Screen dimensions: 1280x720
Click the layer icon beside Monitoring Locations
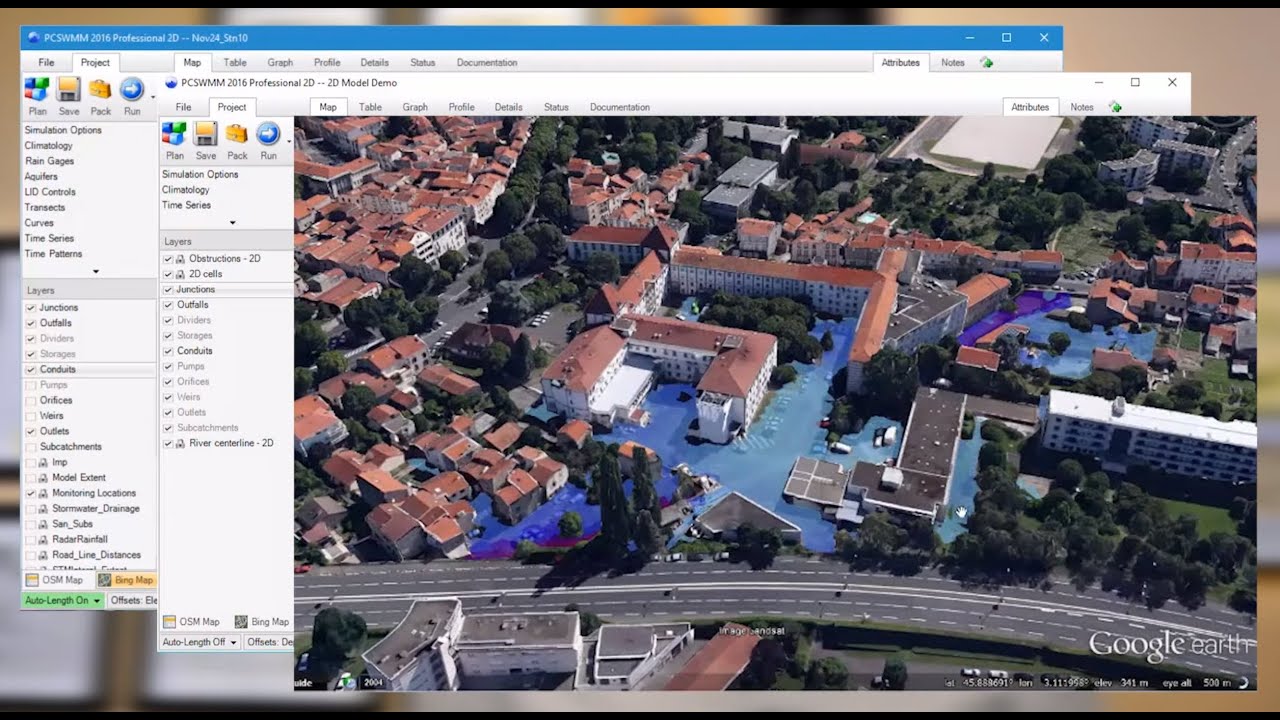tap(43, 493)
